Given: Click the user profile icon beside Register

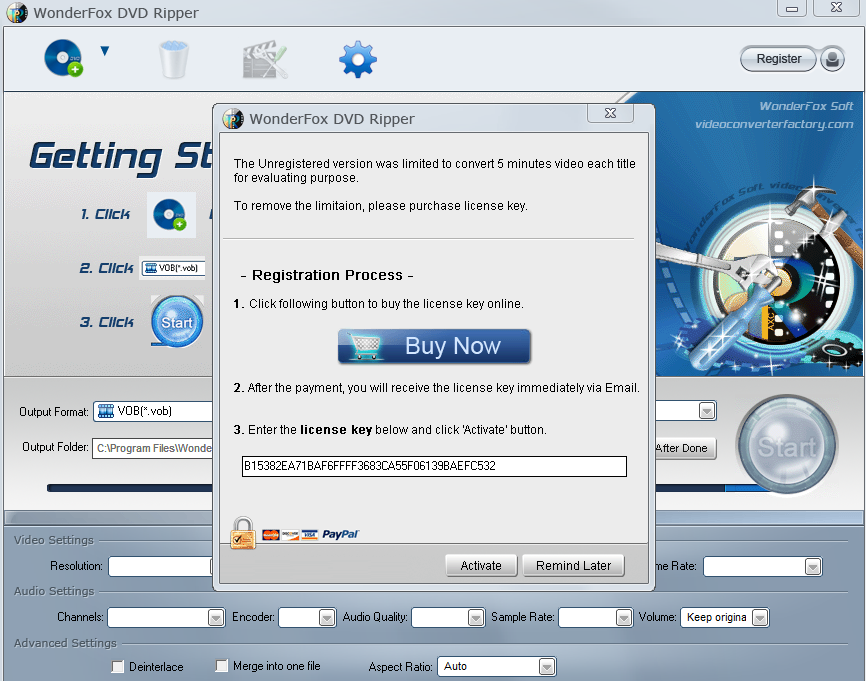Looking at the screenshot, I should 832,59.
